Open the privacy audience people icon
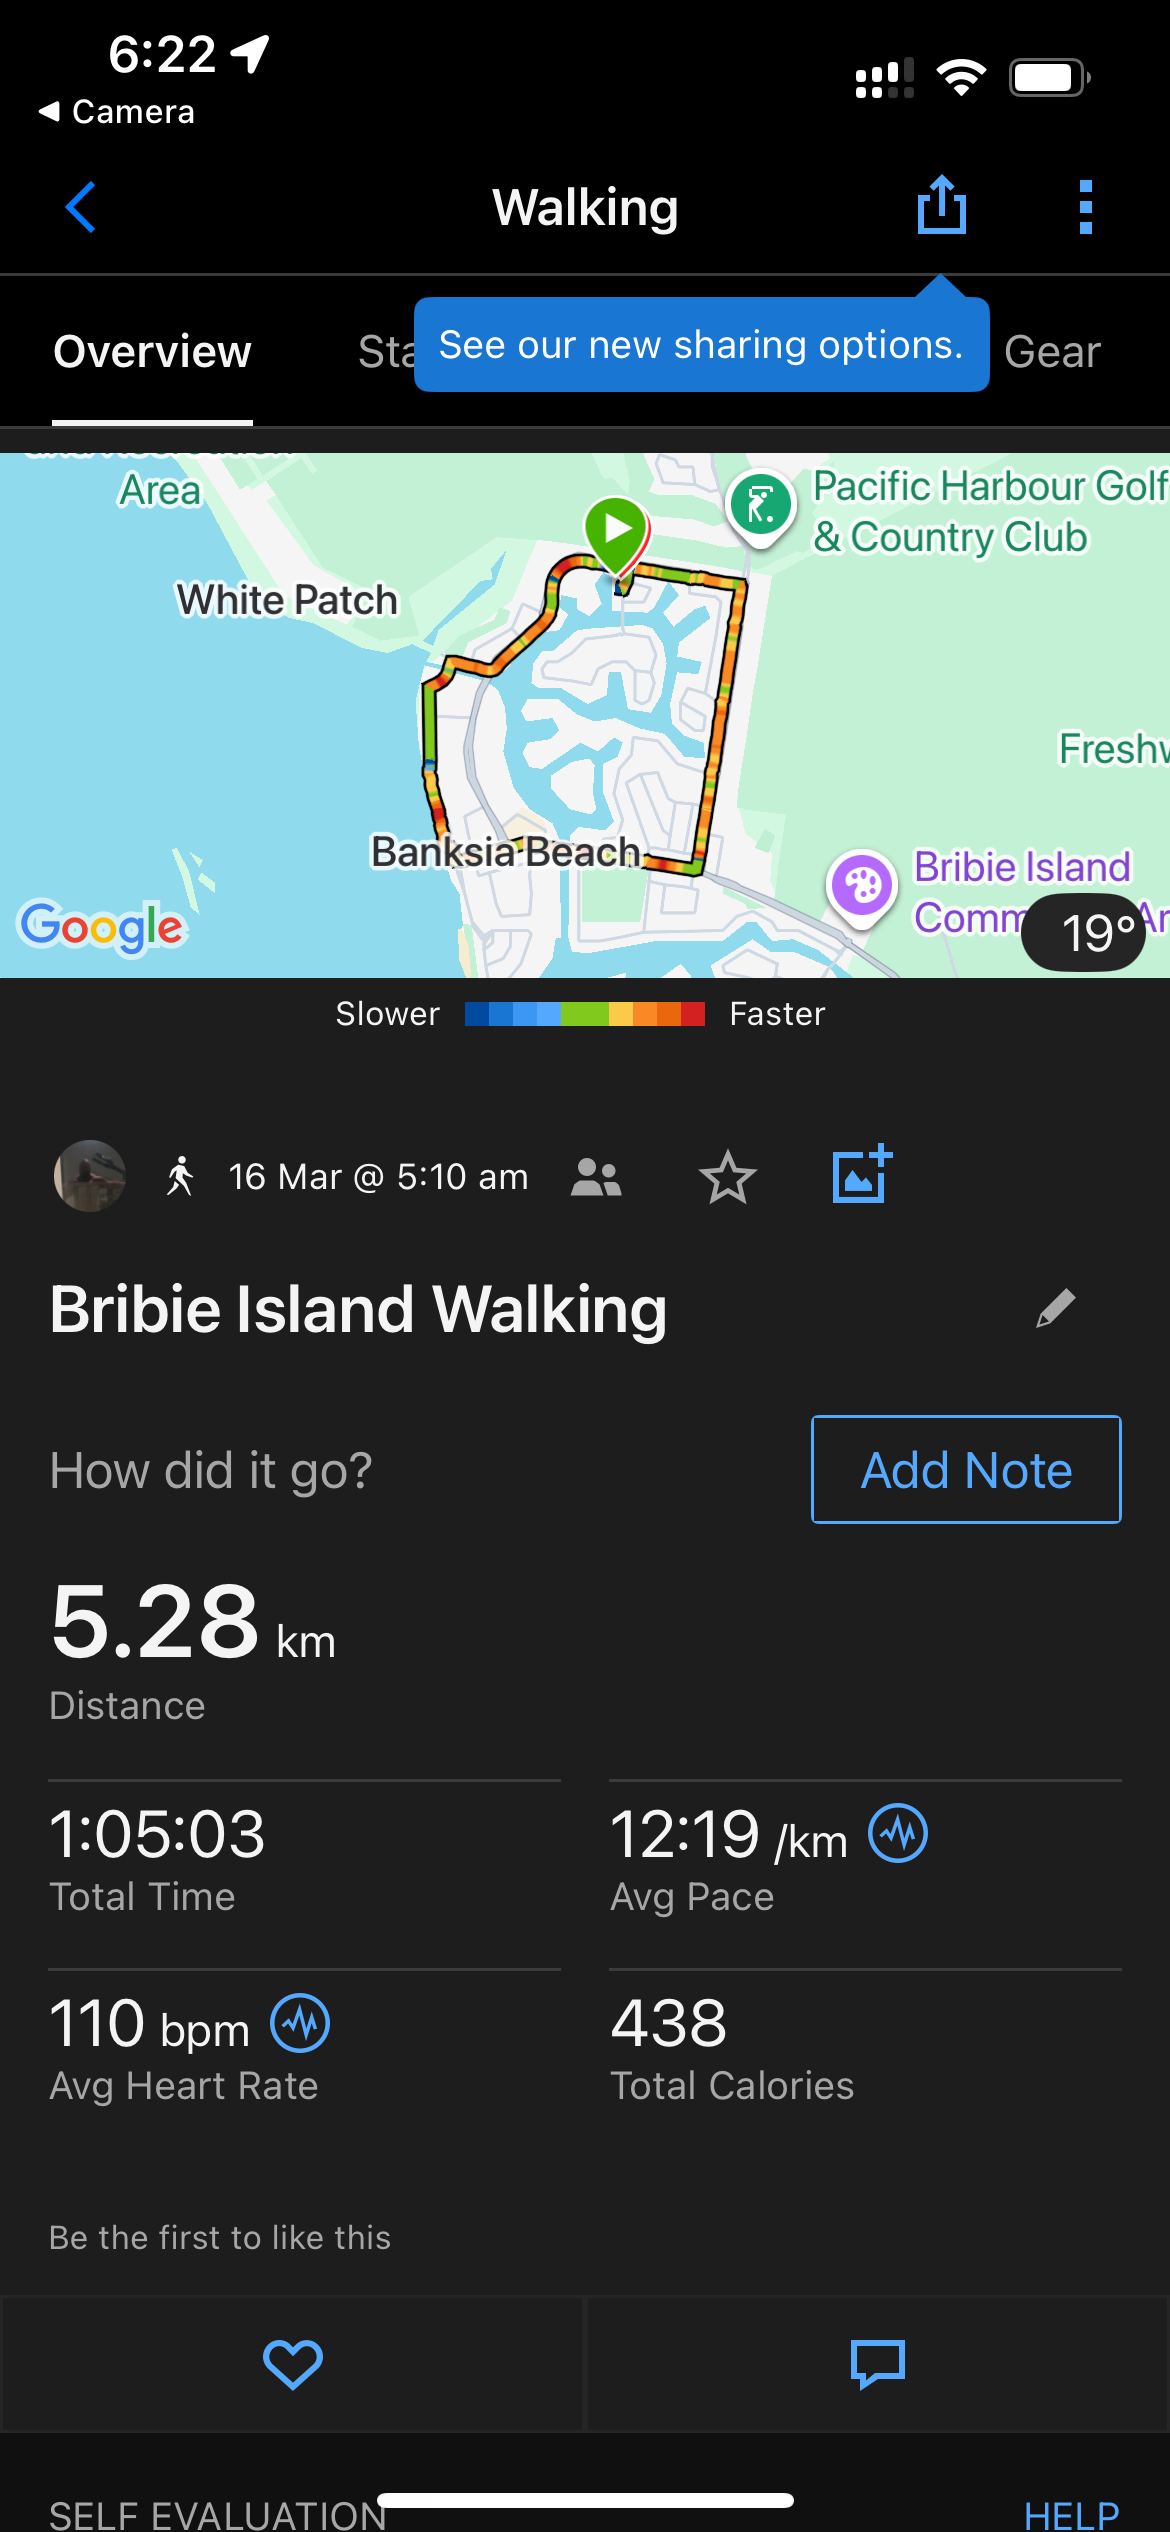 (x=596, y=1177)
